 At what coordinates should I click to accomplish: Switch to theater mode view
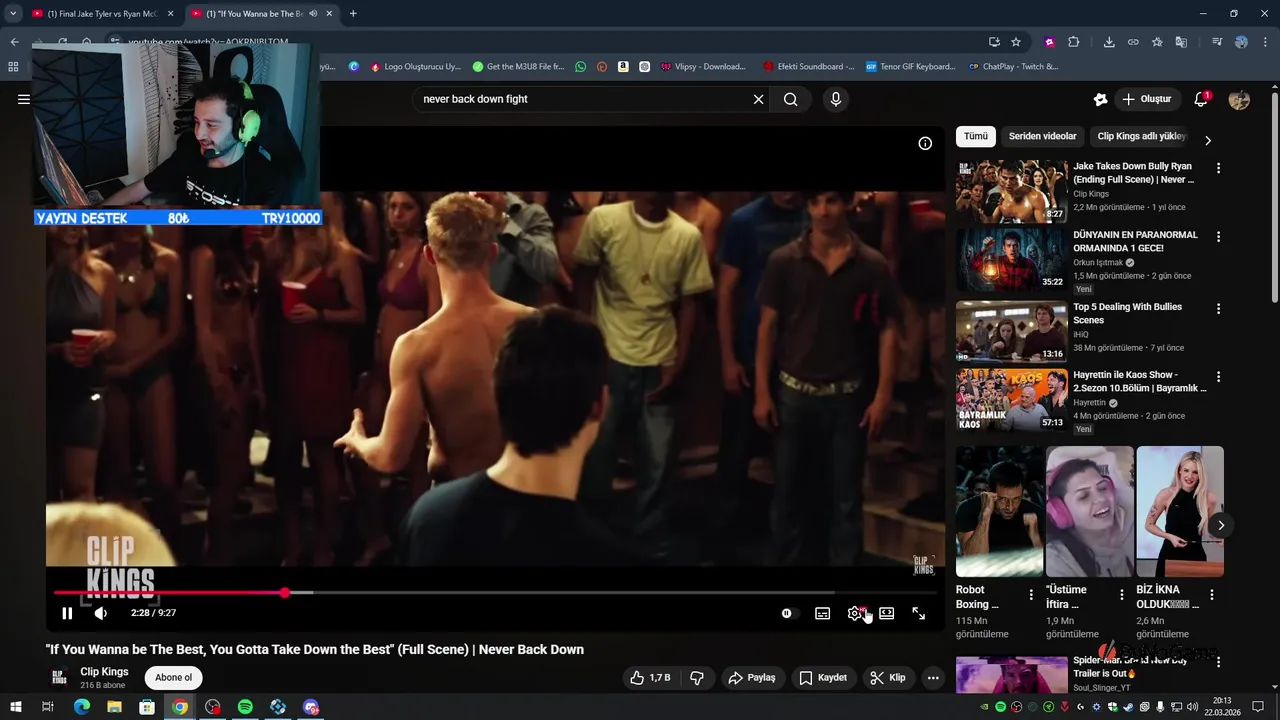point(886,613)
